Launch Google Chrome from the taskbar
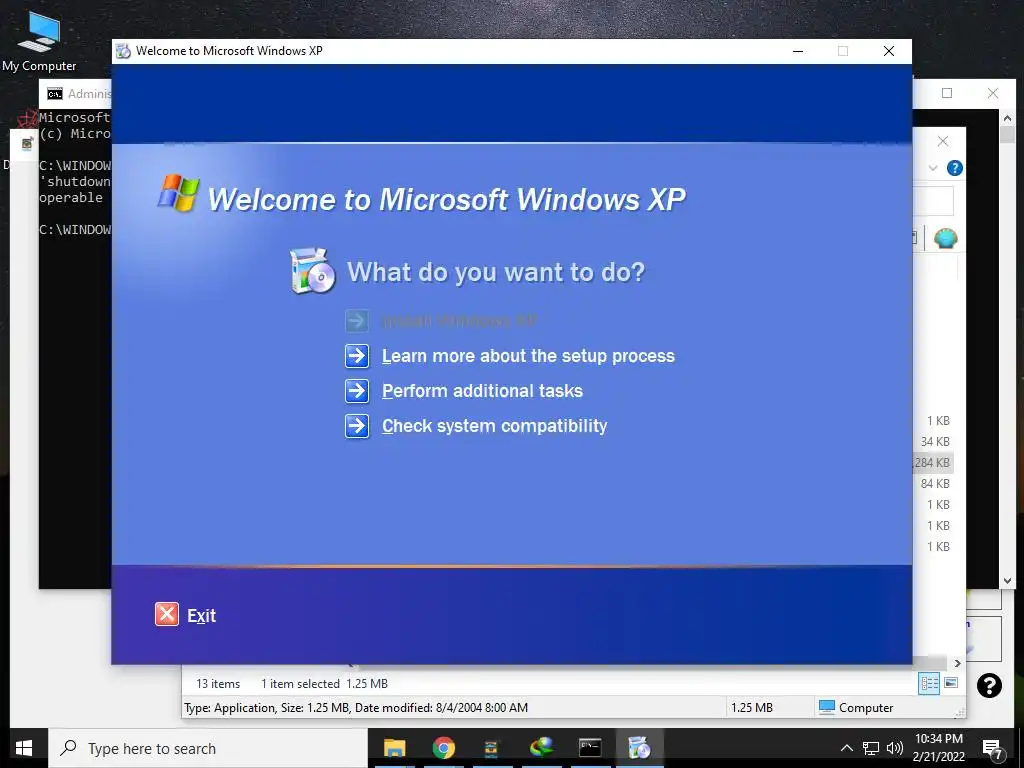The image size is (1024, 768). [x=443, y=748]
